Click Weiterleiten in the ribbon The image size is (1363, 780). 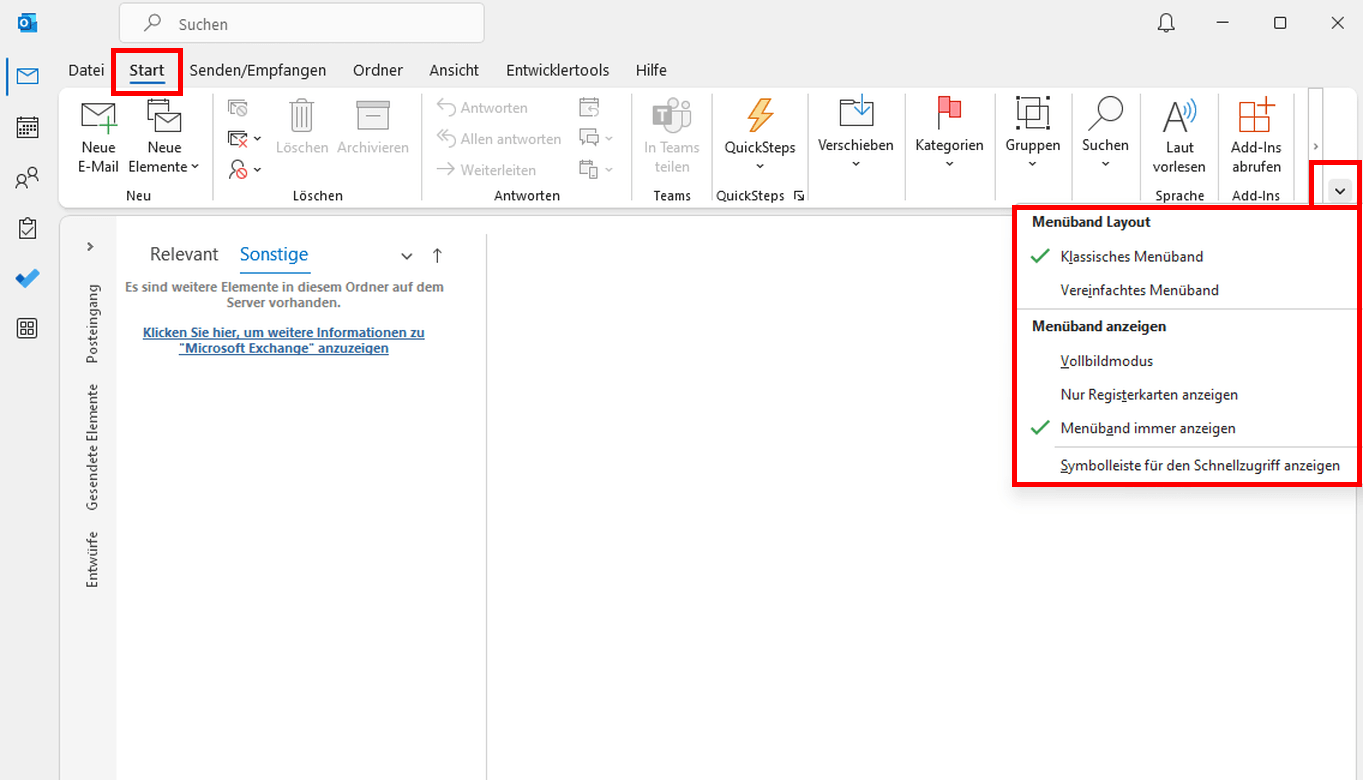pyautogui.click(x=487, y=170)
